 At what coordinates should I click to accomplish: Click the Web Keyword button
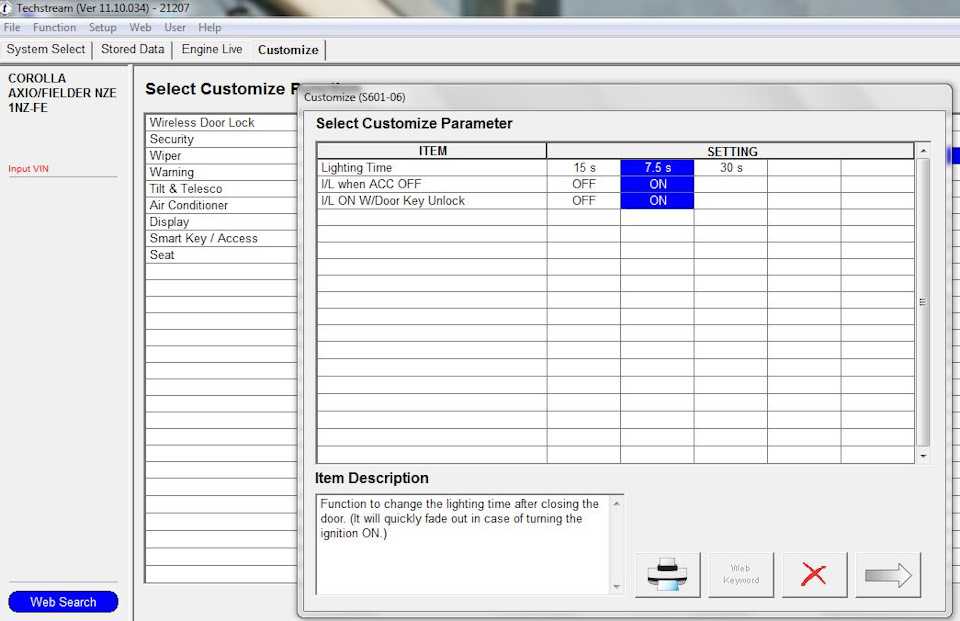(x=741, y=575)
